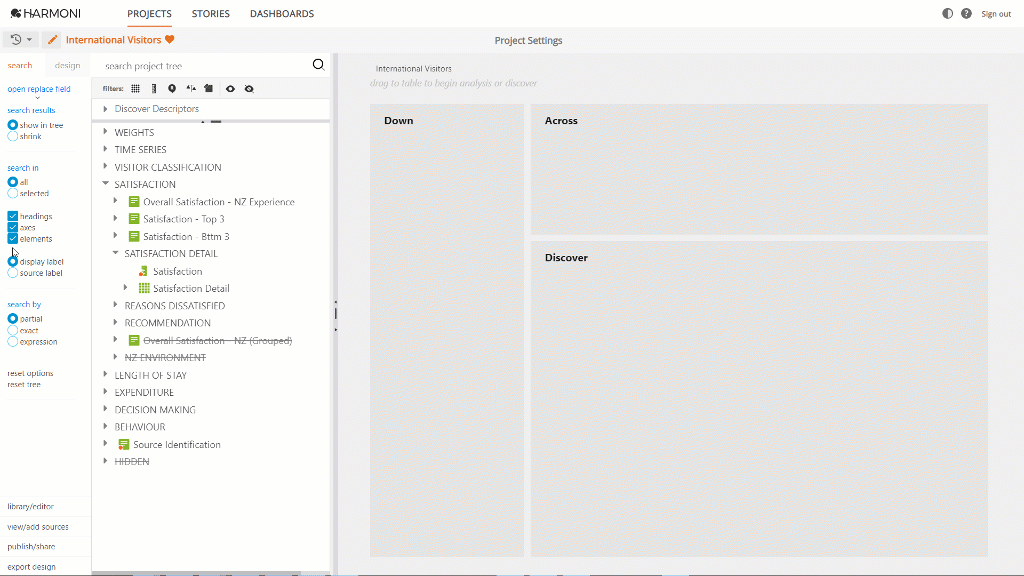Image resolution: width=1024 pixels, height=576 pixels.
Task: Click the Satisfaction Detail grid icon
Action: point(144,288)
